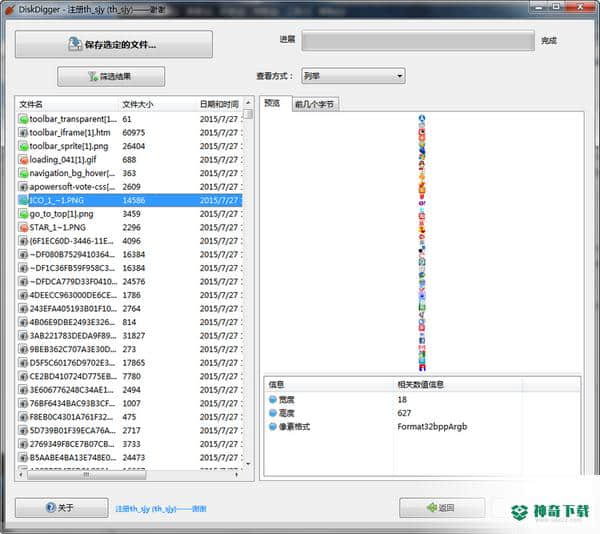Click file size value 26404
This screenshot has width=600, height=534.
(x=134, y=146)
